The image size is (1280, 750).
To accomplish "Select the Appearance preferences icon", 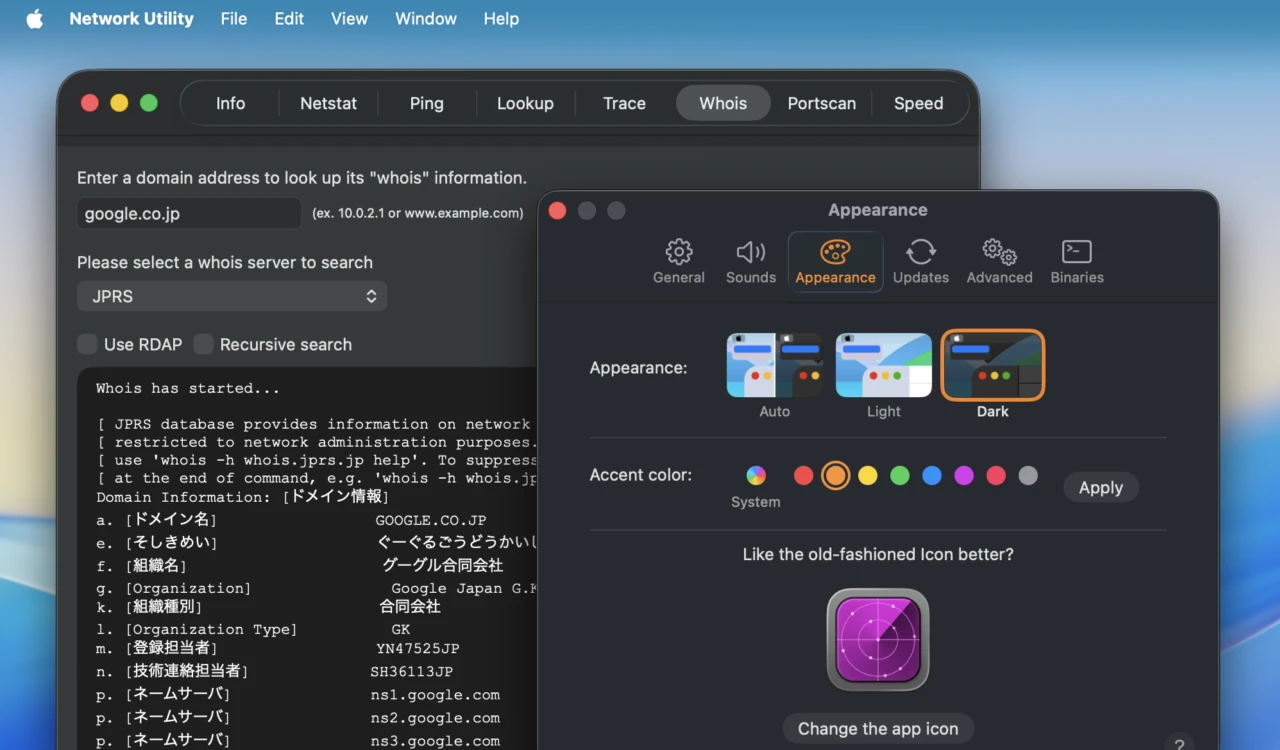I will point(835,260).
